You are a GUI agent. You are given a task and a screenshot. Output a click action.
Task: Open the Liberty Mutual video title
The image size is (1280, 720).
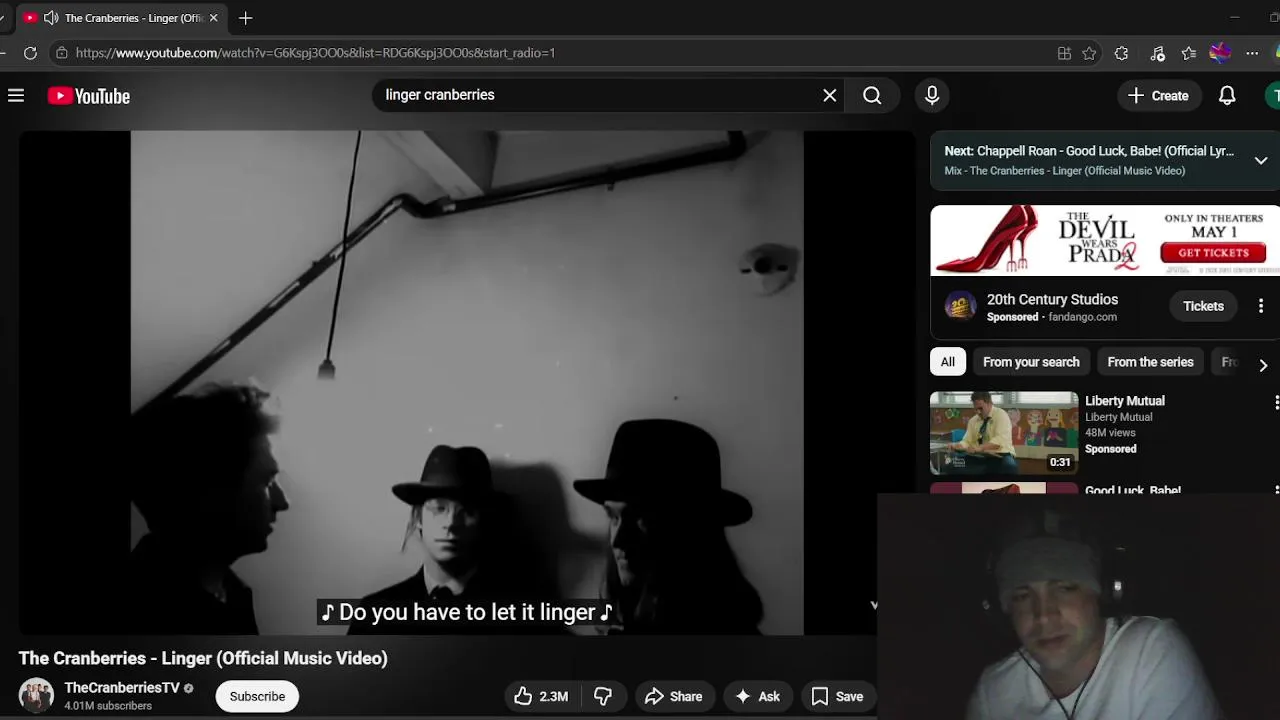point(1125,401)
